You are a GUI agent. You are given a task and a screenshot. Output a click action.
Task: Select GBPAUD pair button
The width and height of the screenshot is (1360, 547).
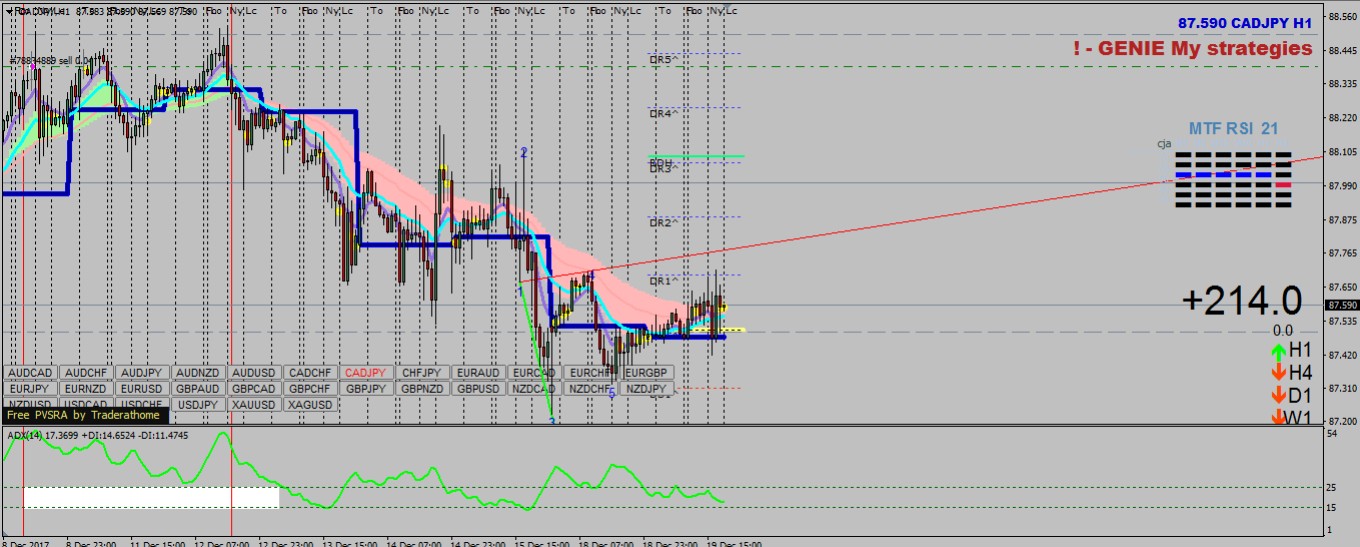click(198, 388)
